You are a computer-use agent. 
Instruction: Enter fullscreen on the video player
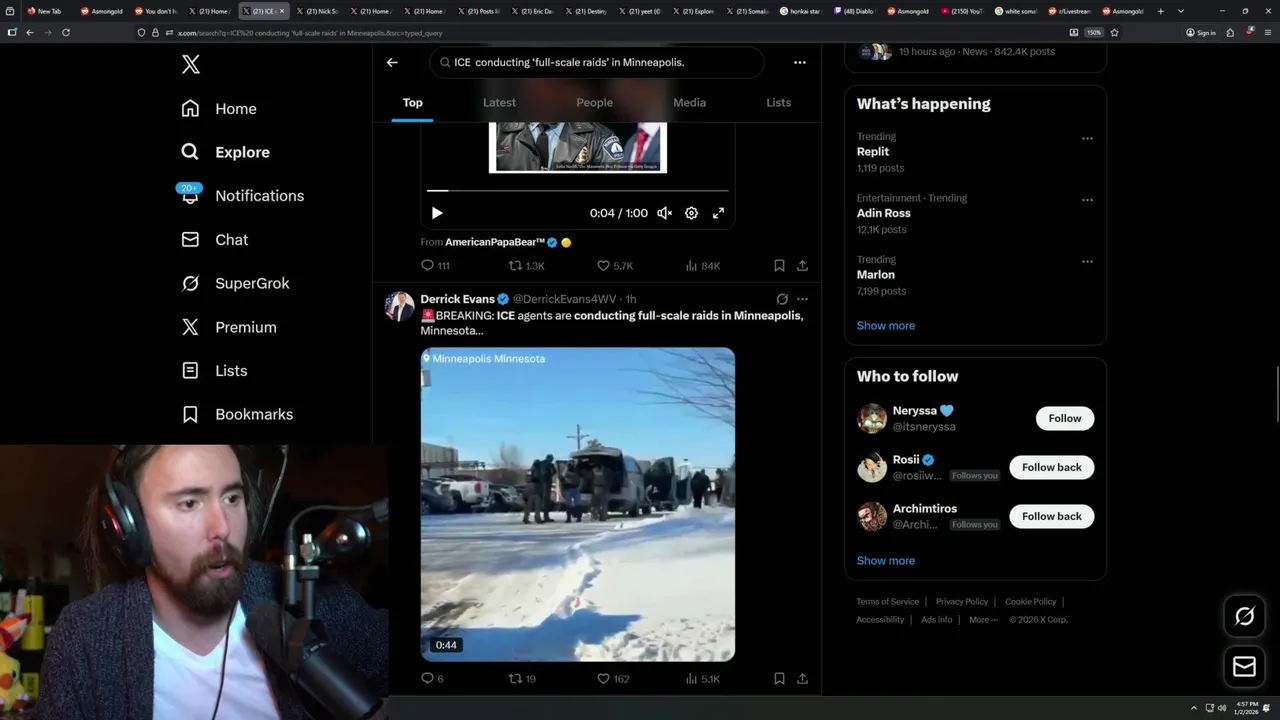(718, 213)
